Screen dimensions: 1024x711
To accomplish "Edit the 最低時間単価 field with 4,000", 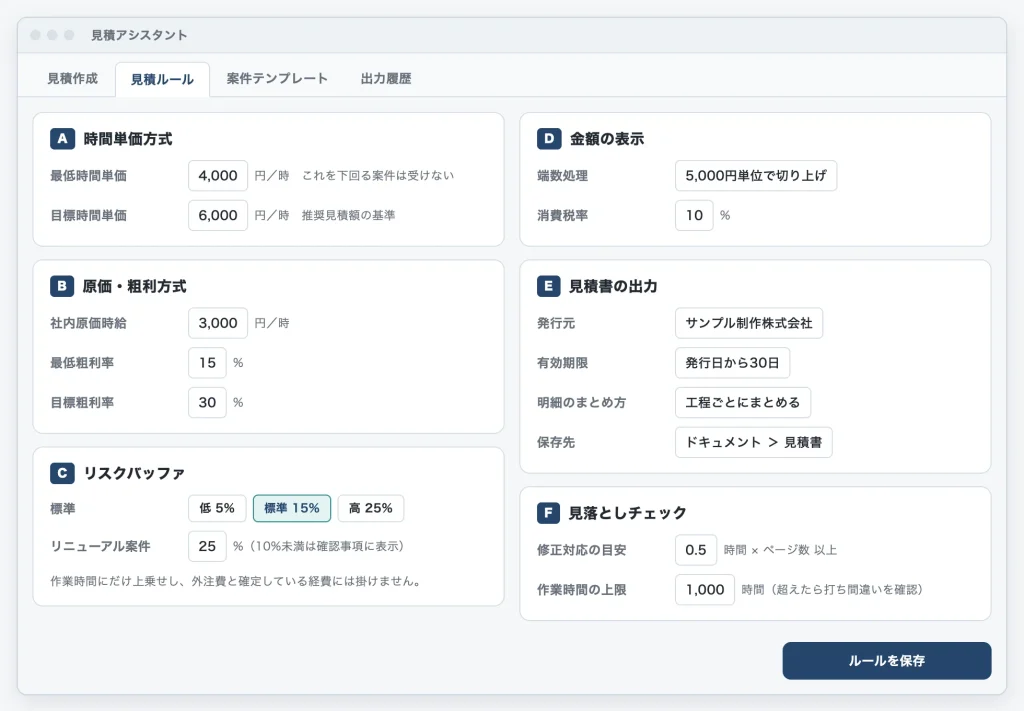I will click(x=218, y=176).
